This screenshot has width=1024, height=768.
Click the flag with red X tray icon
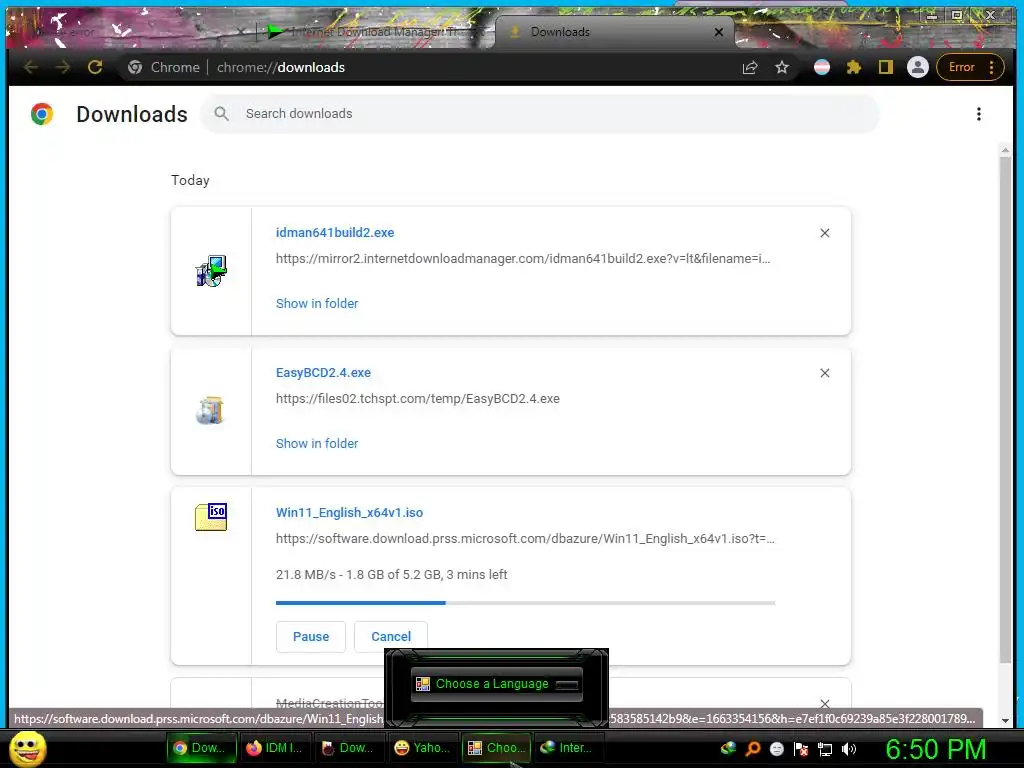[x=801, y=749]
